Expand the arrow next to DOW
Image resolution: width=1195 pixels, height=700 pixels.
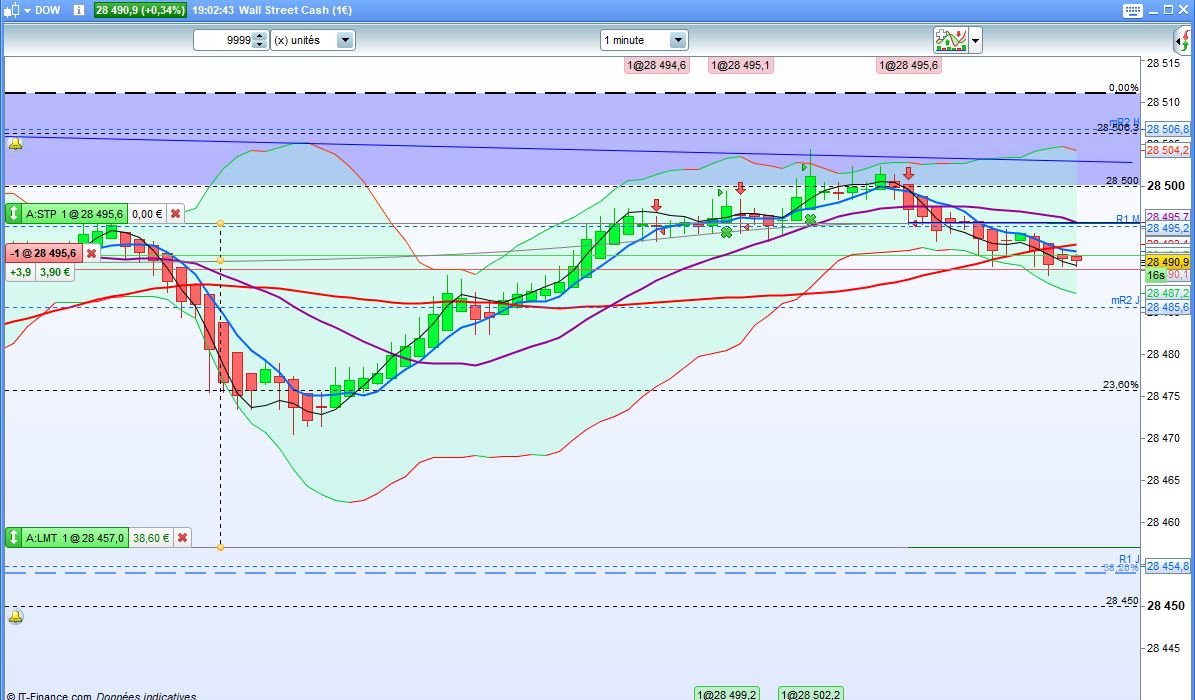tap(27, 11)
